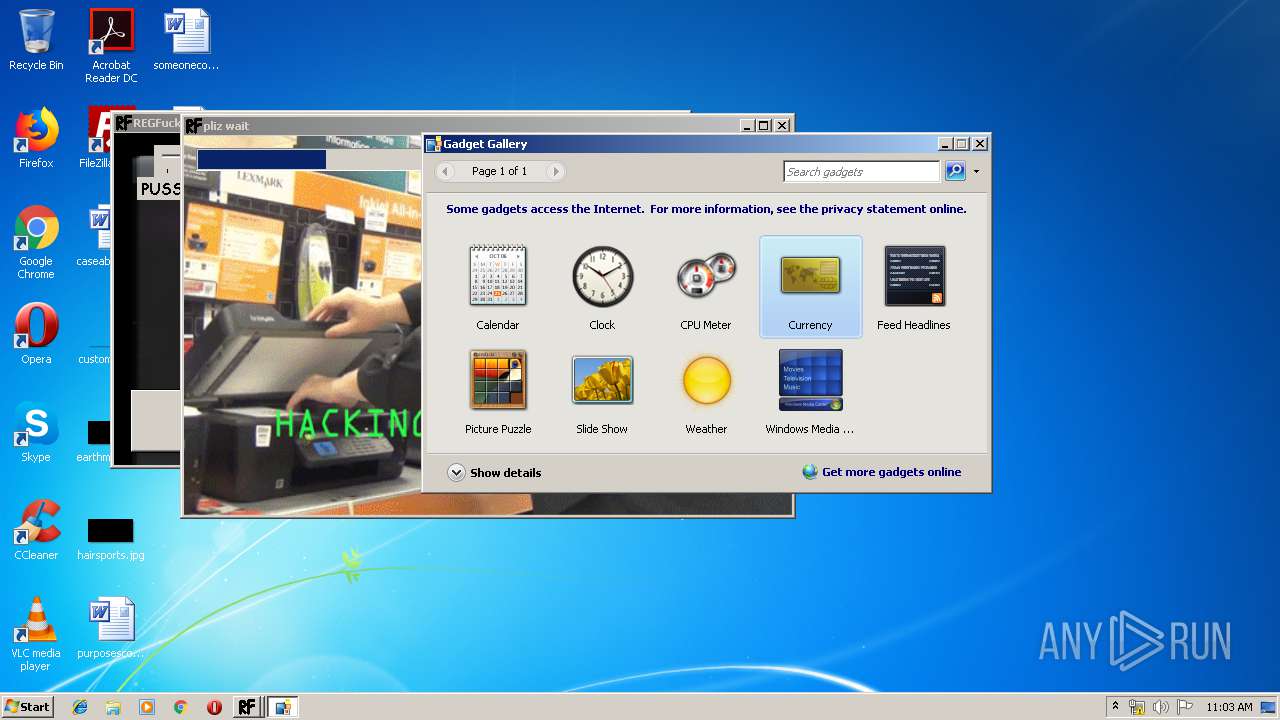Open the someoneco... Word document on desktop

[186, 40]
